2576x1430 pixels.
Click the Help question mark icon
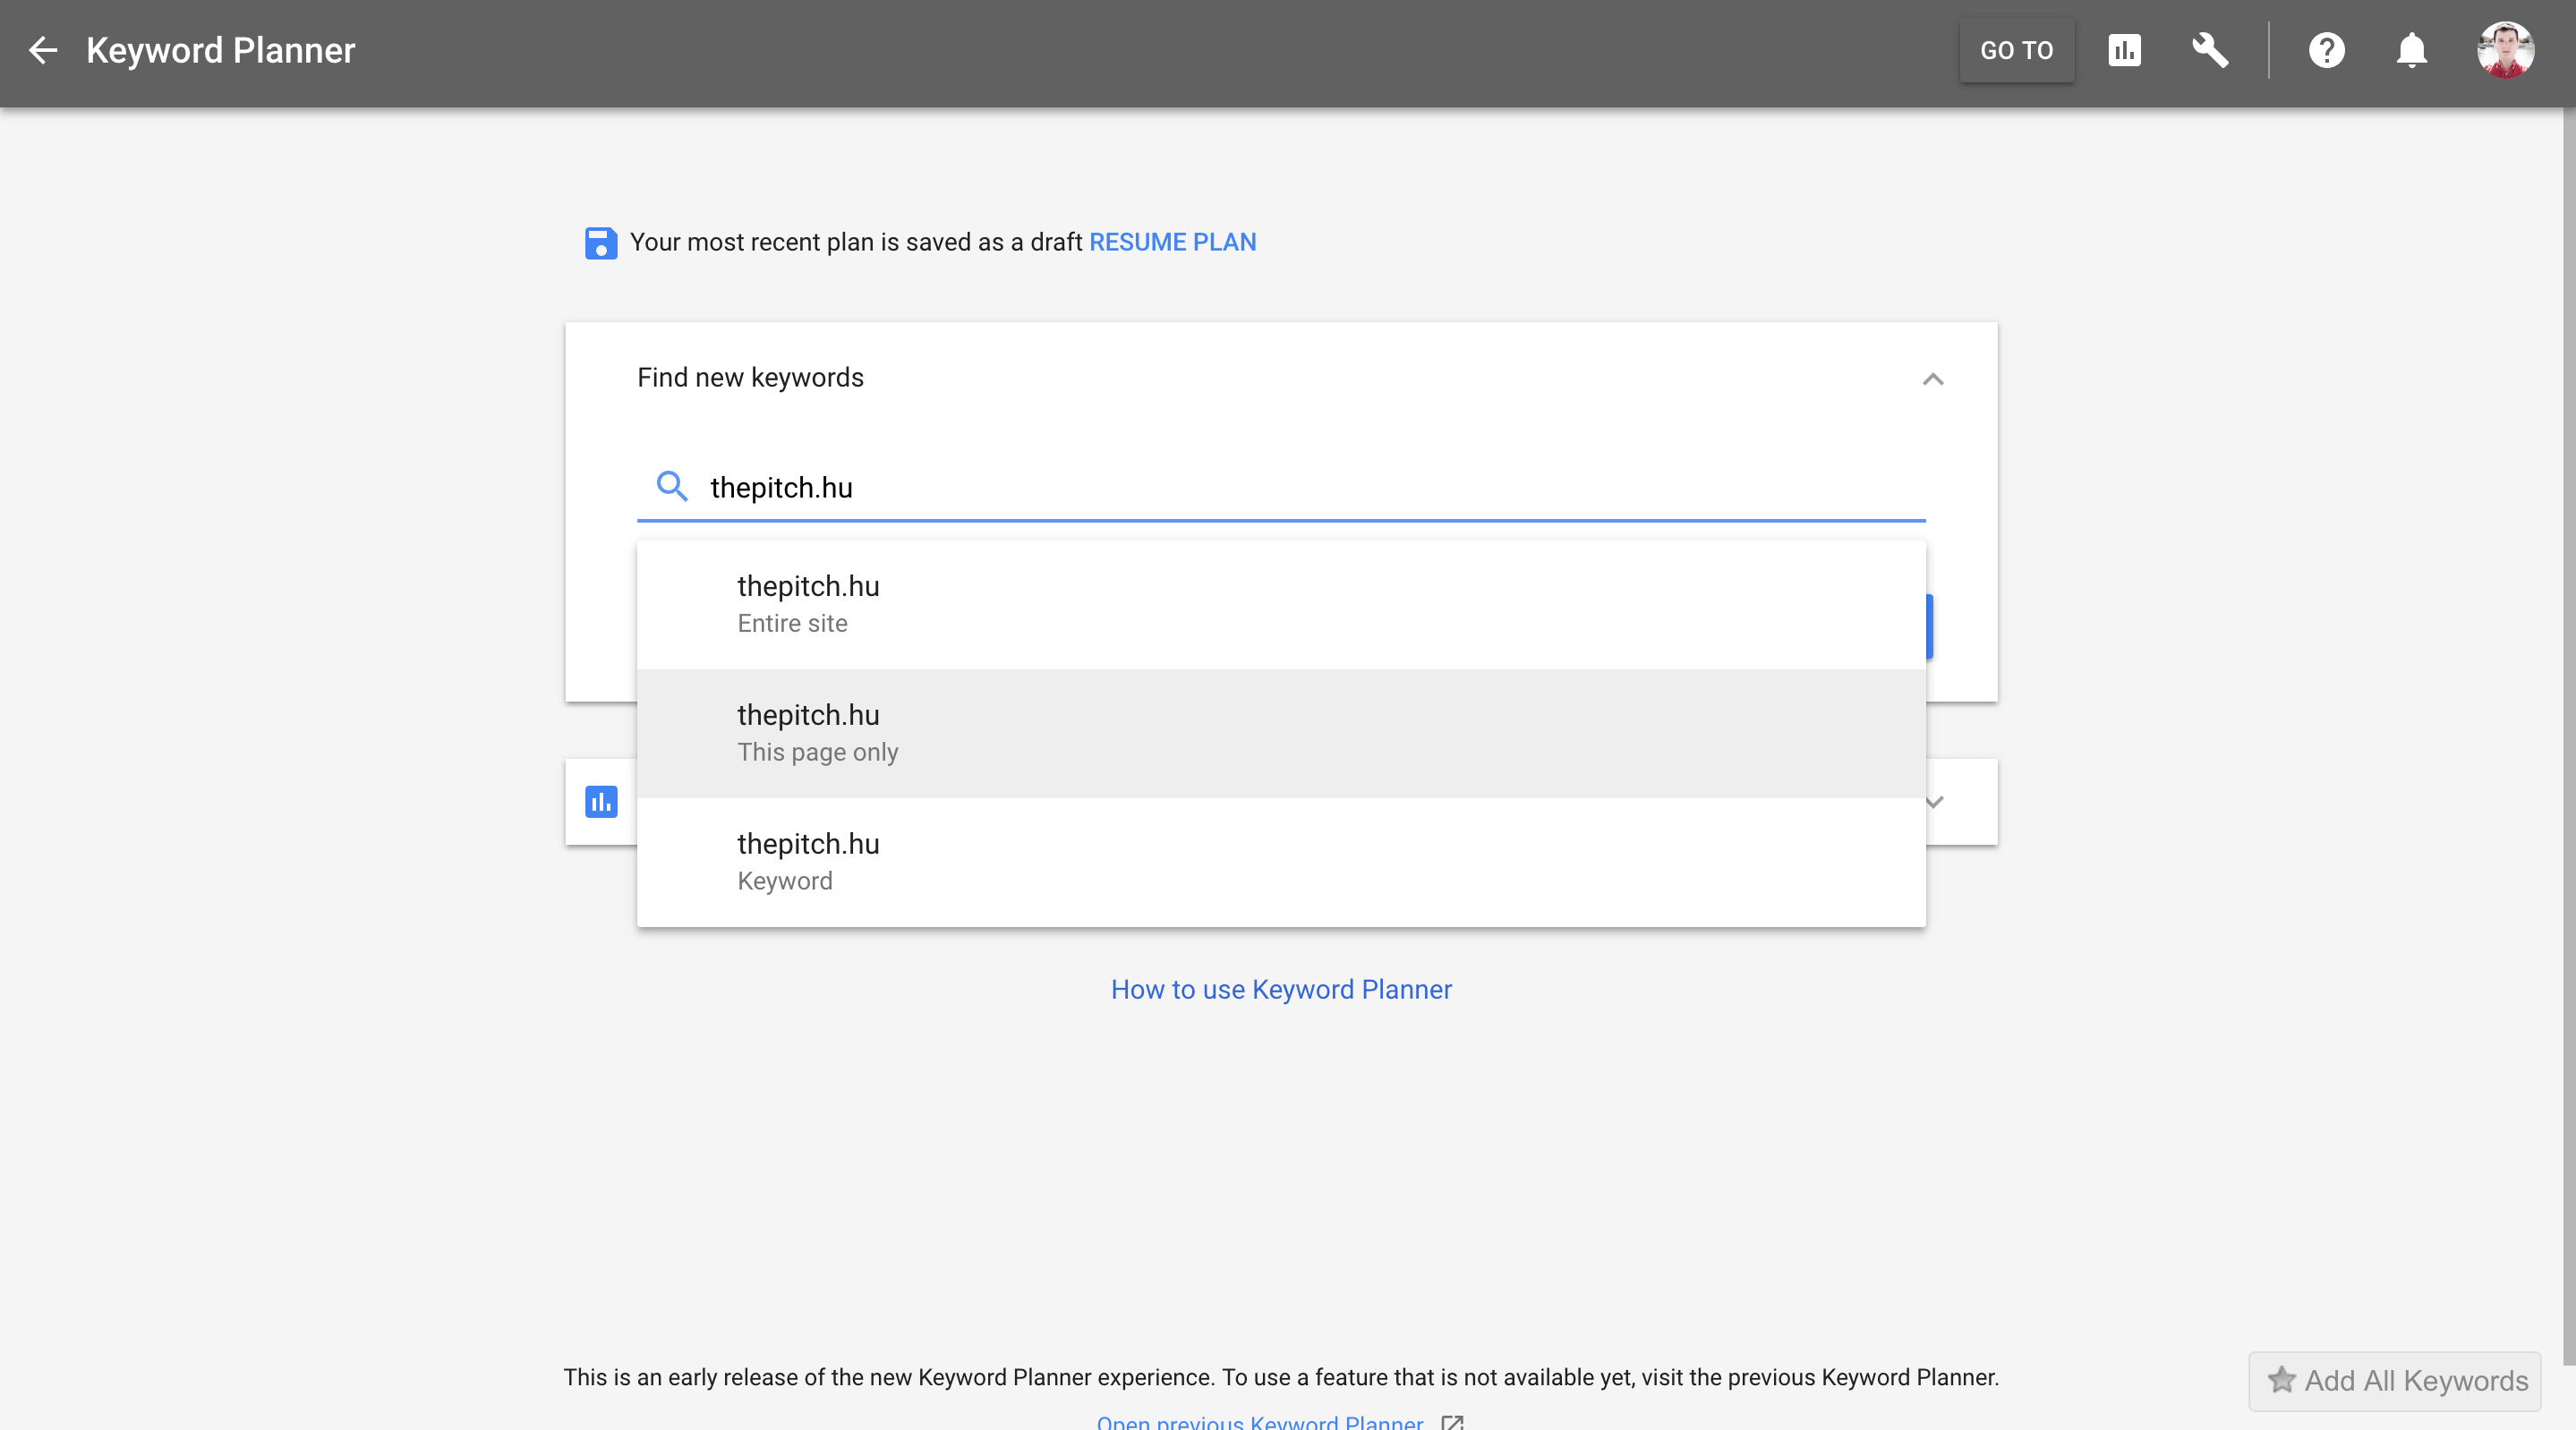coord(2327,50)
